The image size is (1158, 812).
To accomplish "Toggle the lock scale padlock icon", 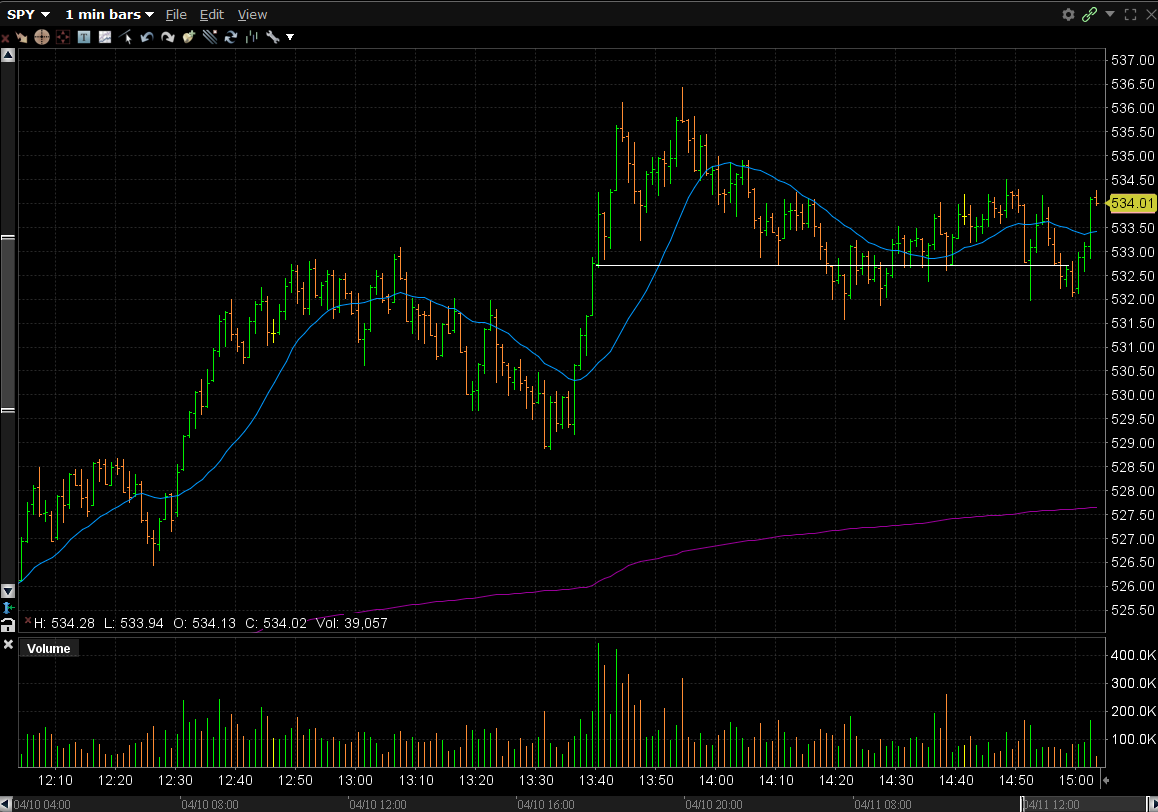I will click(8, 625).
